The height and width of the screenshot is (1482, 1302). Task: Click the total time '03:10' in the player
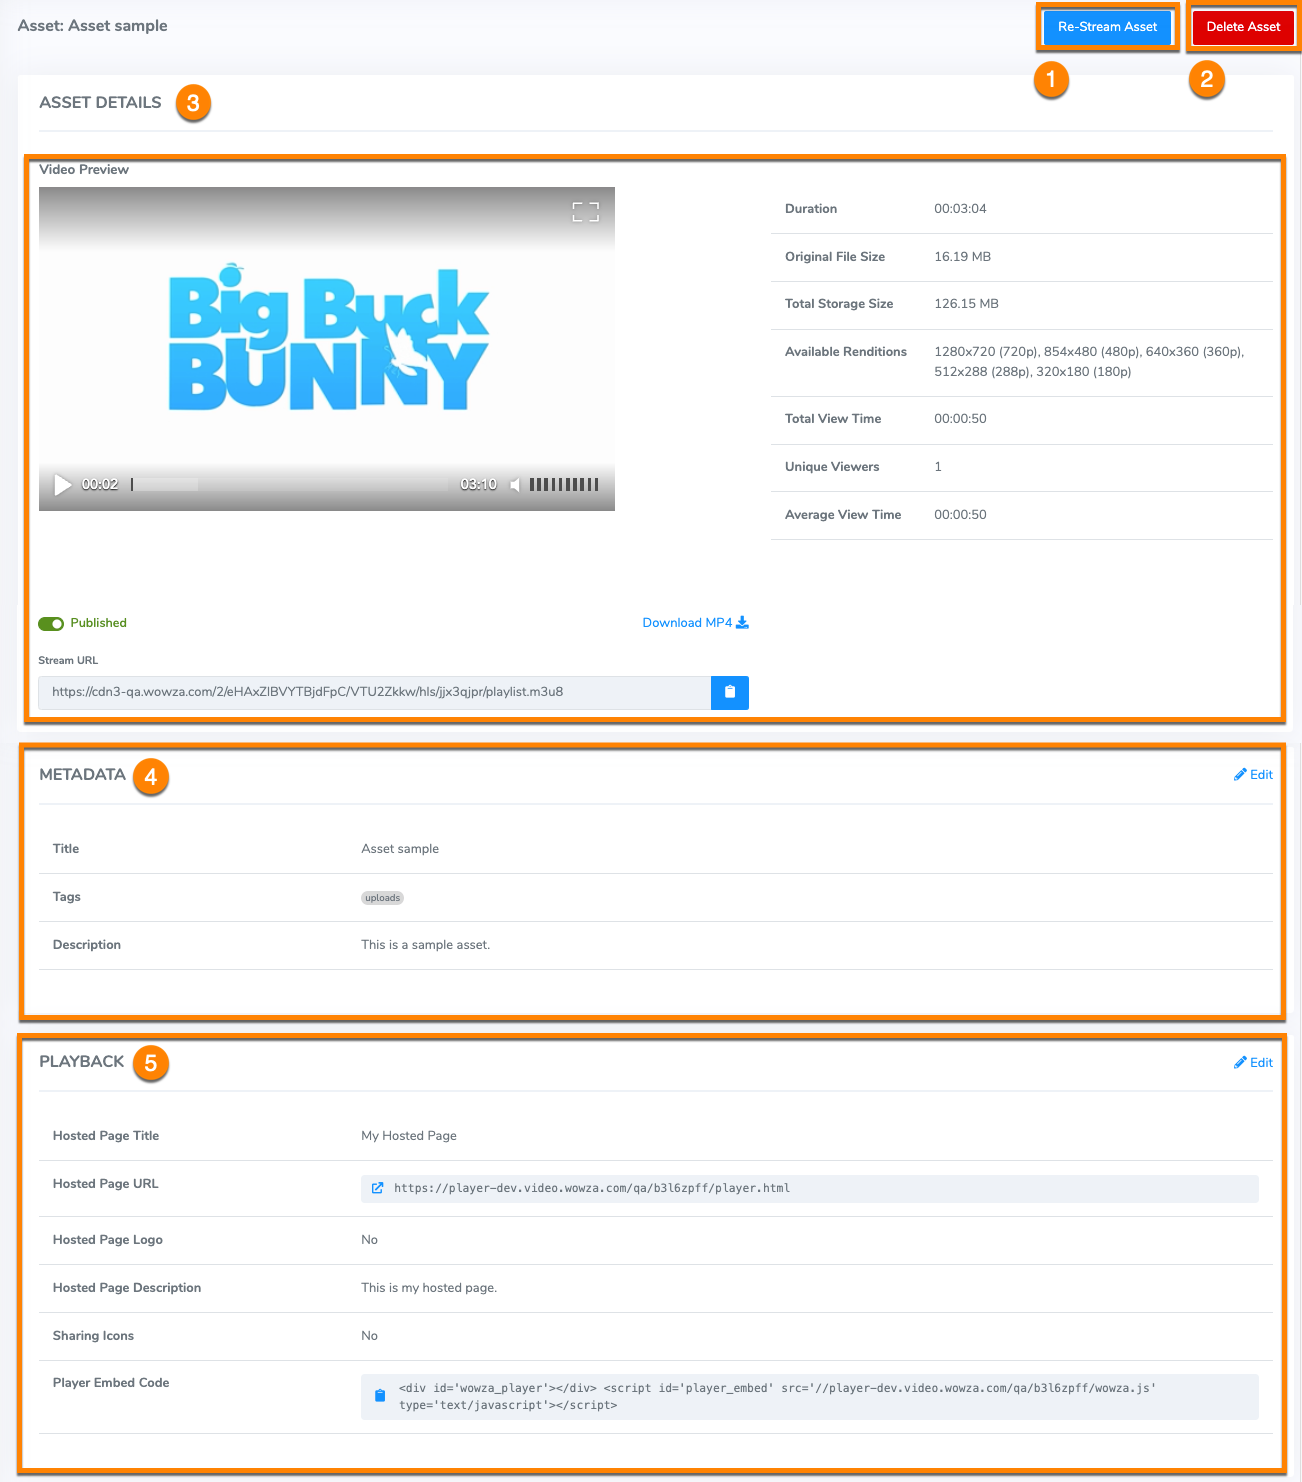tap(478, 485)
